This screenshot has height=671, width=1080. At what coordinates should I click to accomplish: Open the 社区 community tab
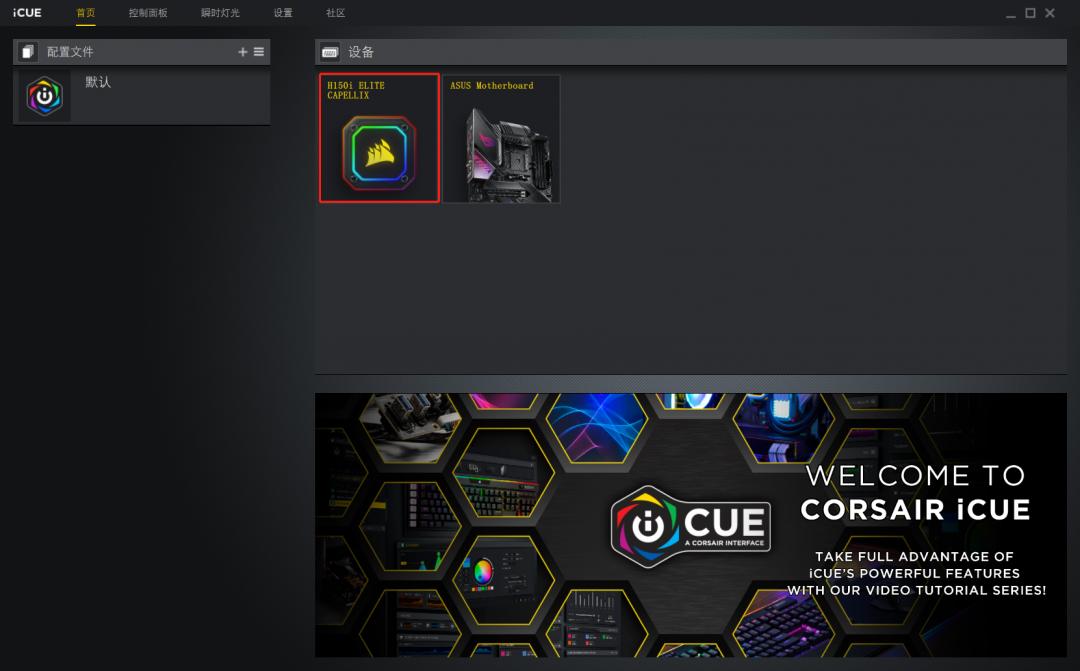[x=335, y=13]
